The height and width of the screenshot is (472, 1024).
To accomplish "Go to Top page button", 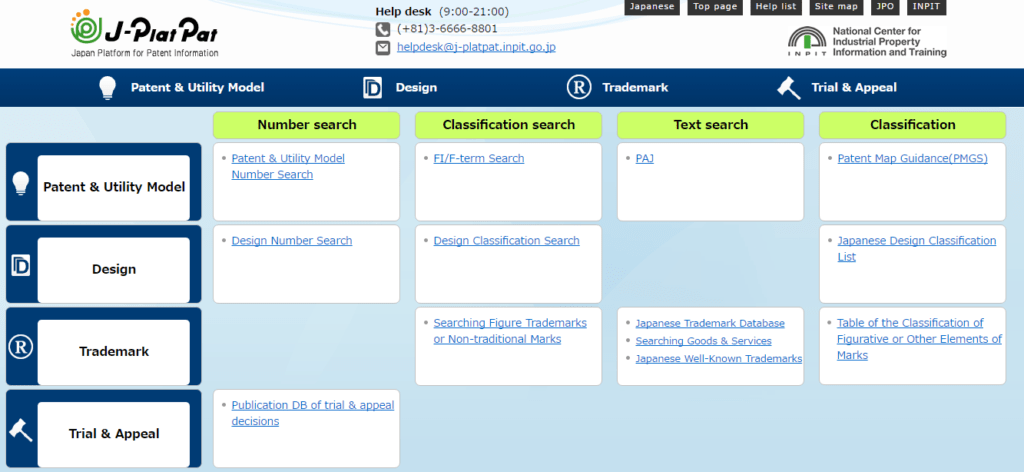I will click(714, 7).
